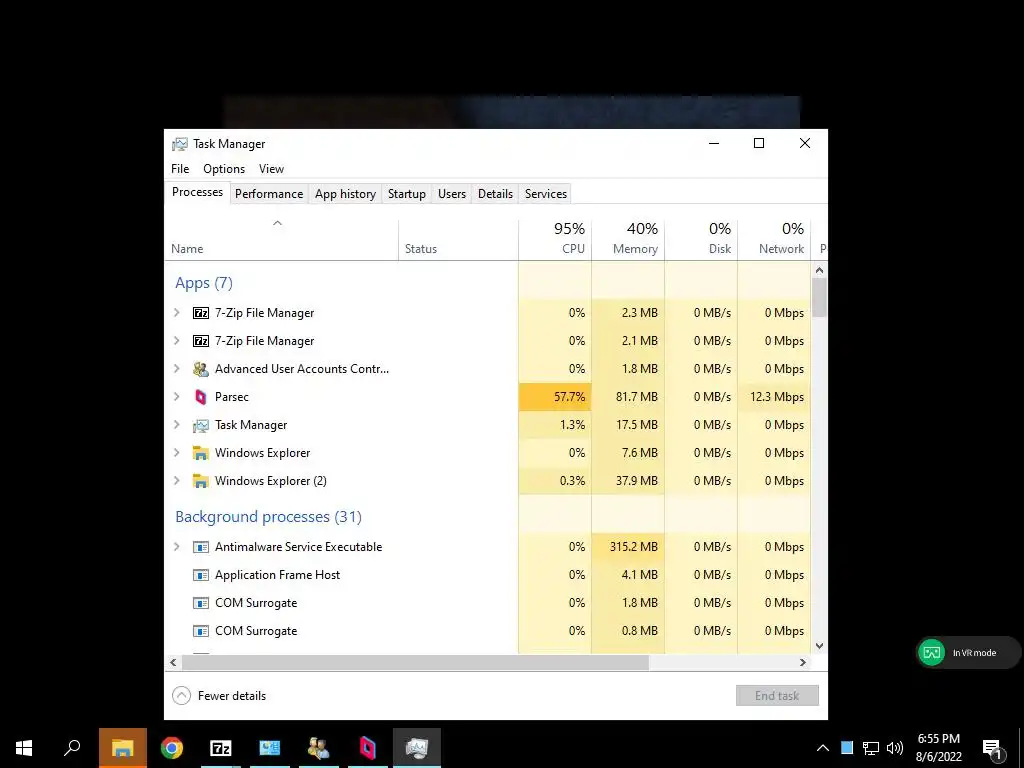The height and width of the screenshot is (768, 1024).
Task: Click the Antimalware Service Executable icon
Action: point(200,547)
